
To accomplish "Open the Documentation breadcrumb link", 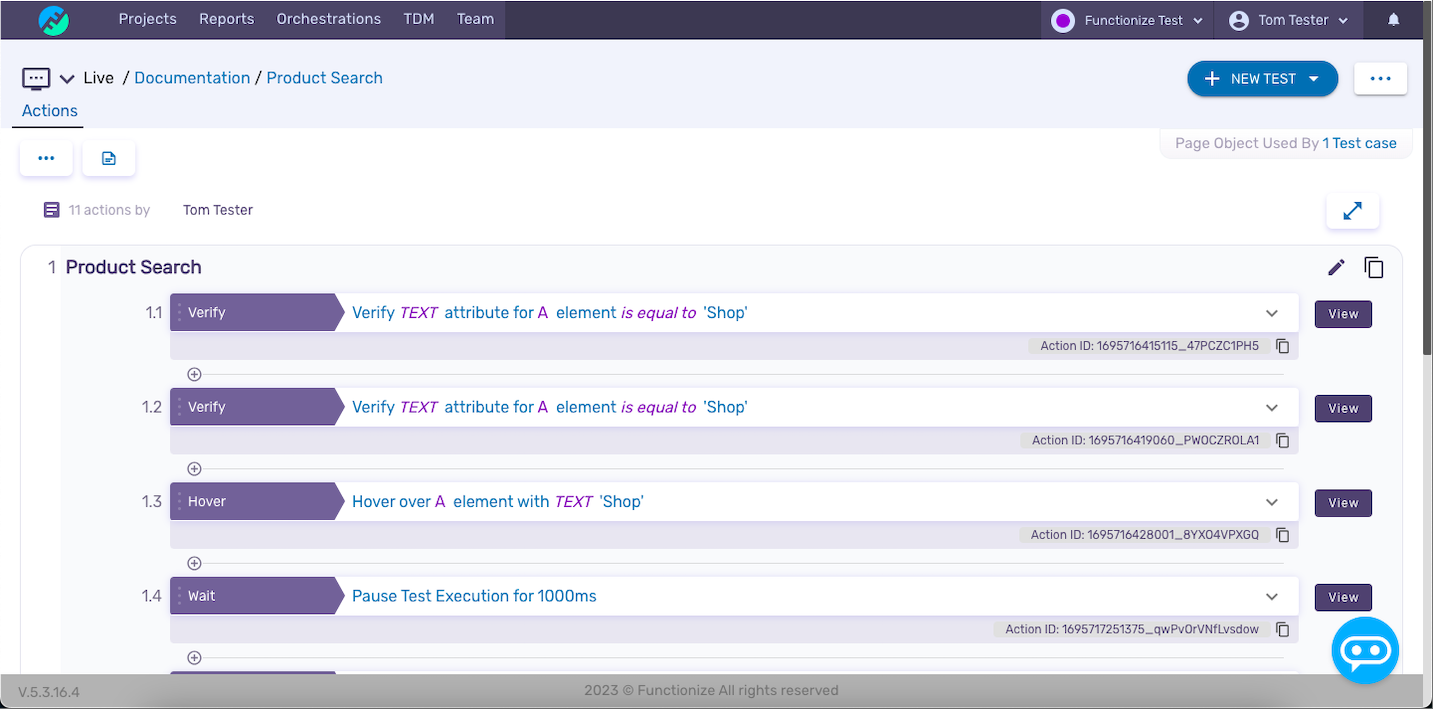I will [x=192, y=78].
